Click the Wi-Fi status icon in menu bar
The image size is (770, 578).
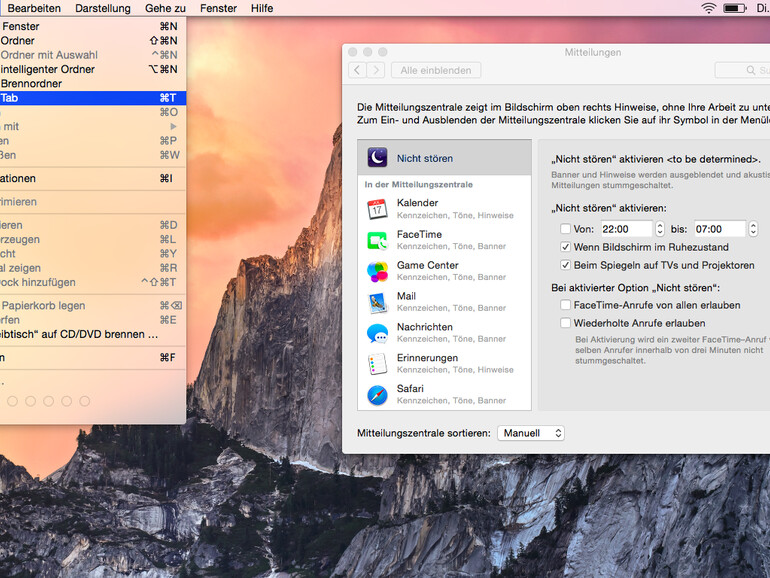pyautogui.click(x=708, y=8)
